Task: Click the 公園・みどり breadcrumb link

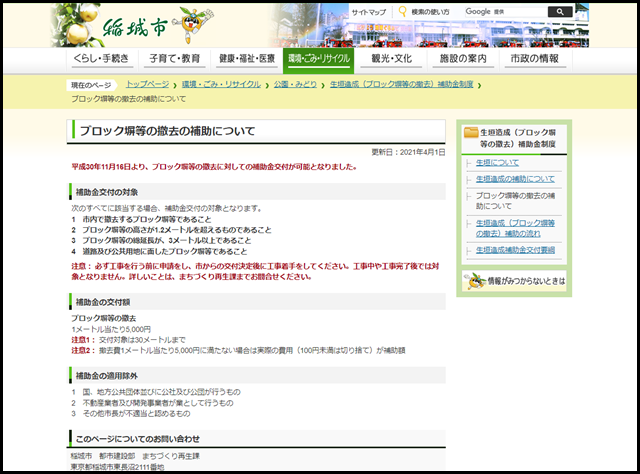Action: click(x=294, y=85)
